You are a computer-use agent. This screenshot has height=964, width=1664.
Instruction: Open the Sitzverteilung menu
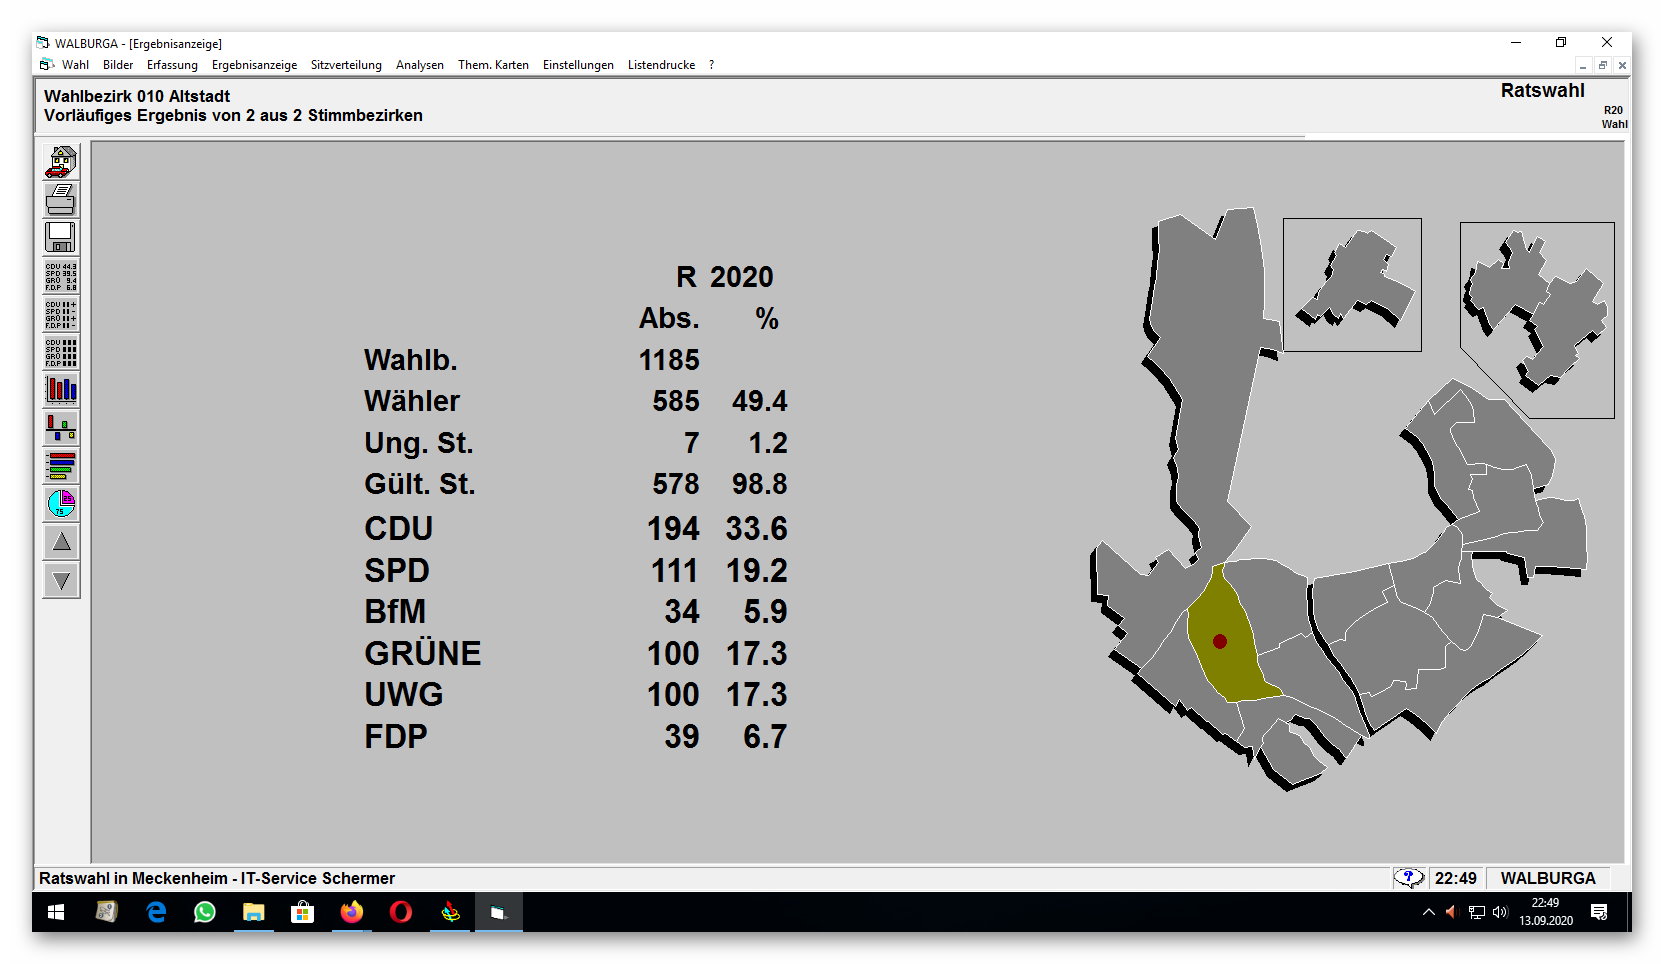tap(346, 65)
